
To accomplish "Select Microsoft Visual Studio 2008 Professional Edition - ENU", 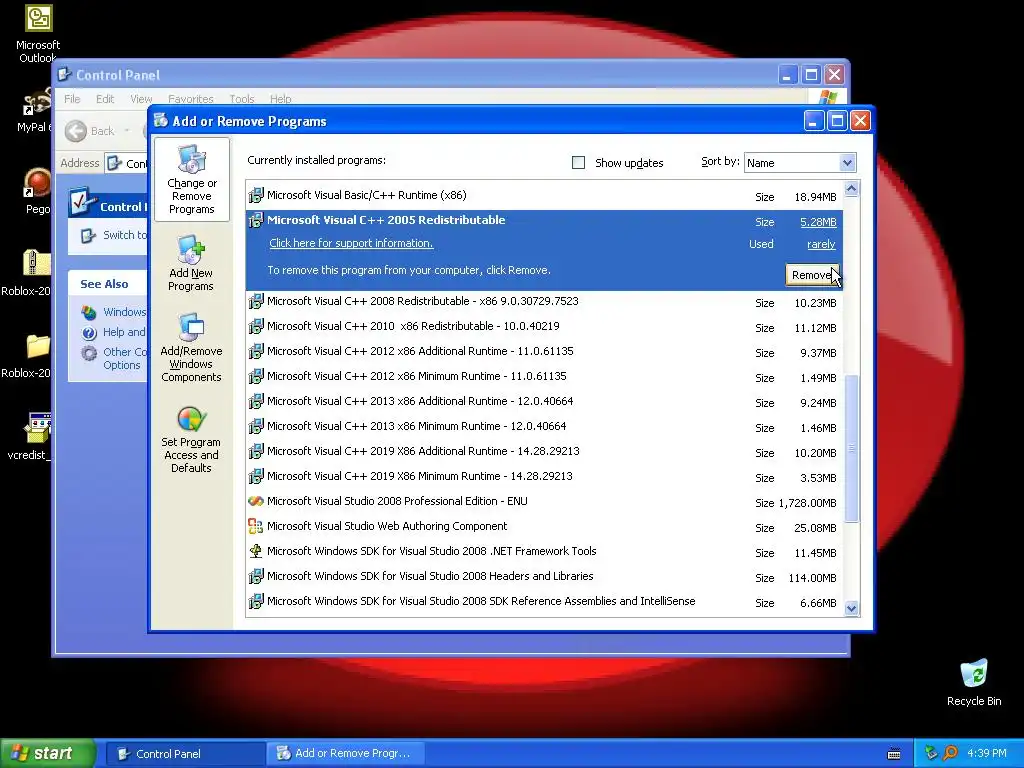I will tap(545, 502).
